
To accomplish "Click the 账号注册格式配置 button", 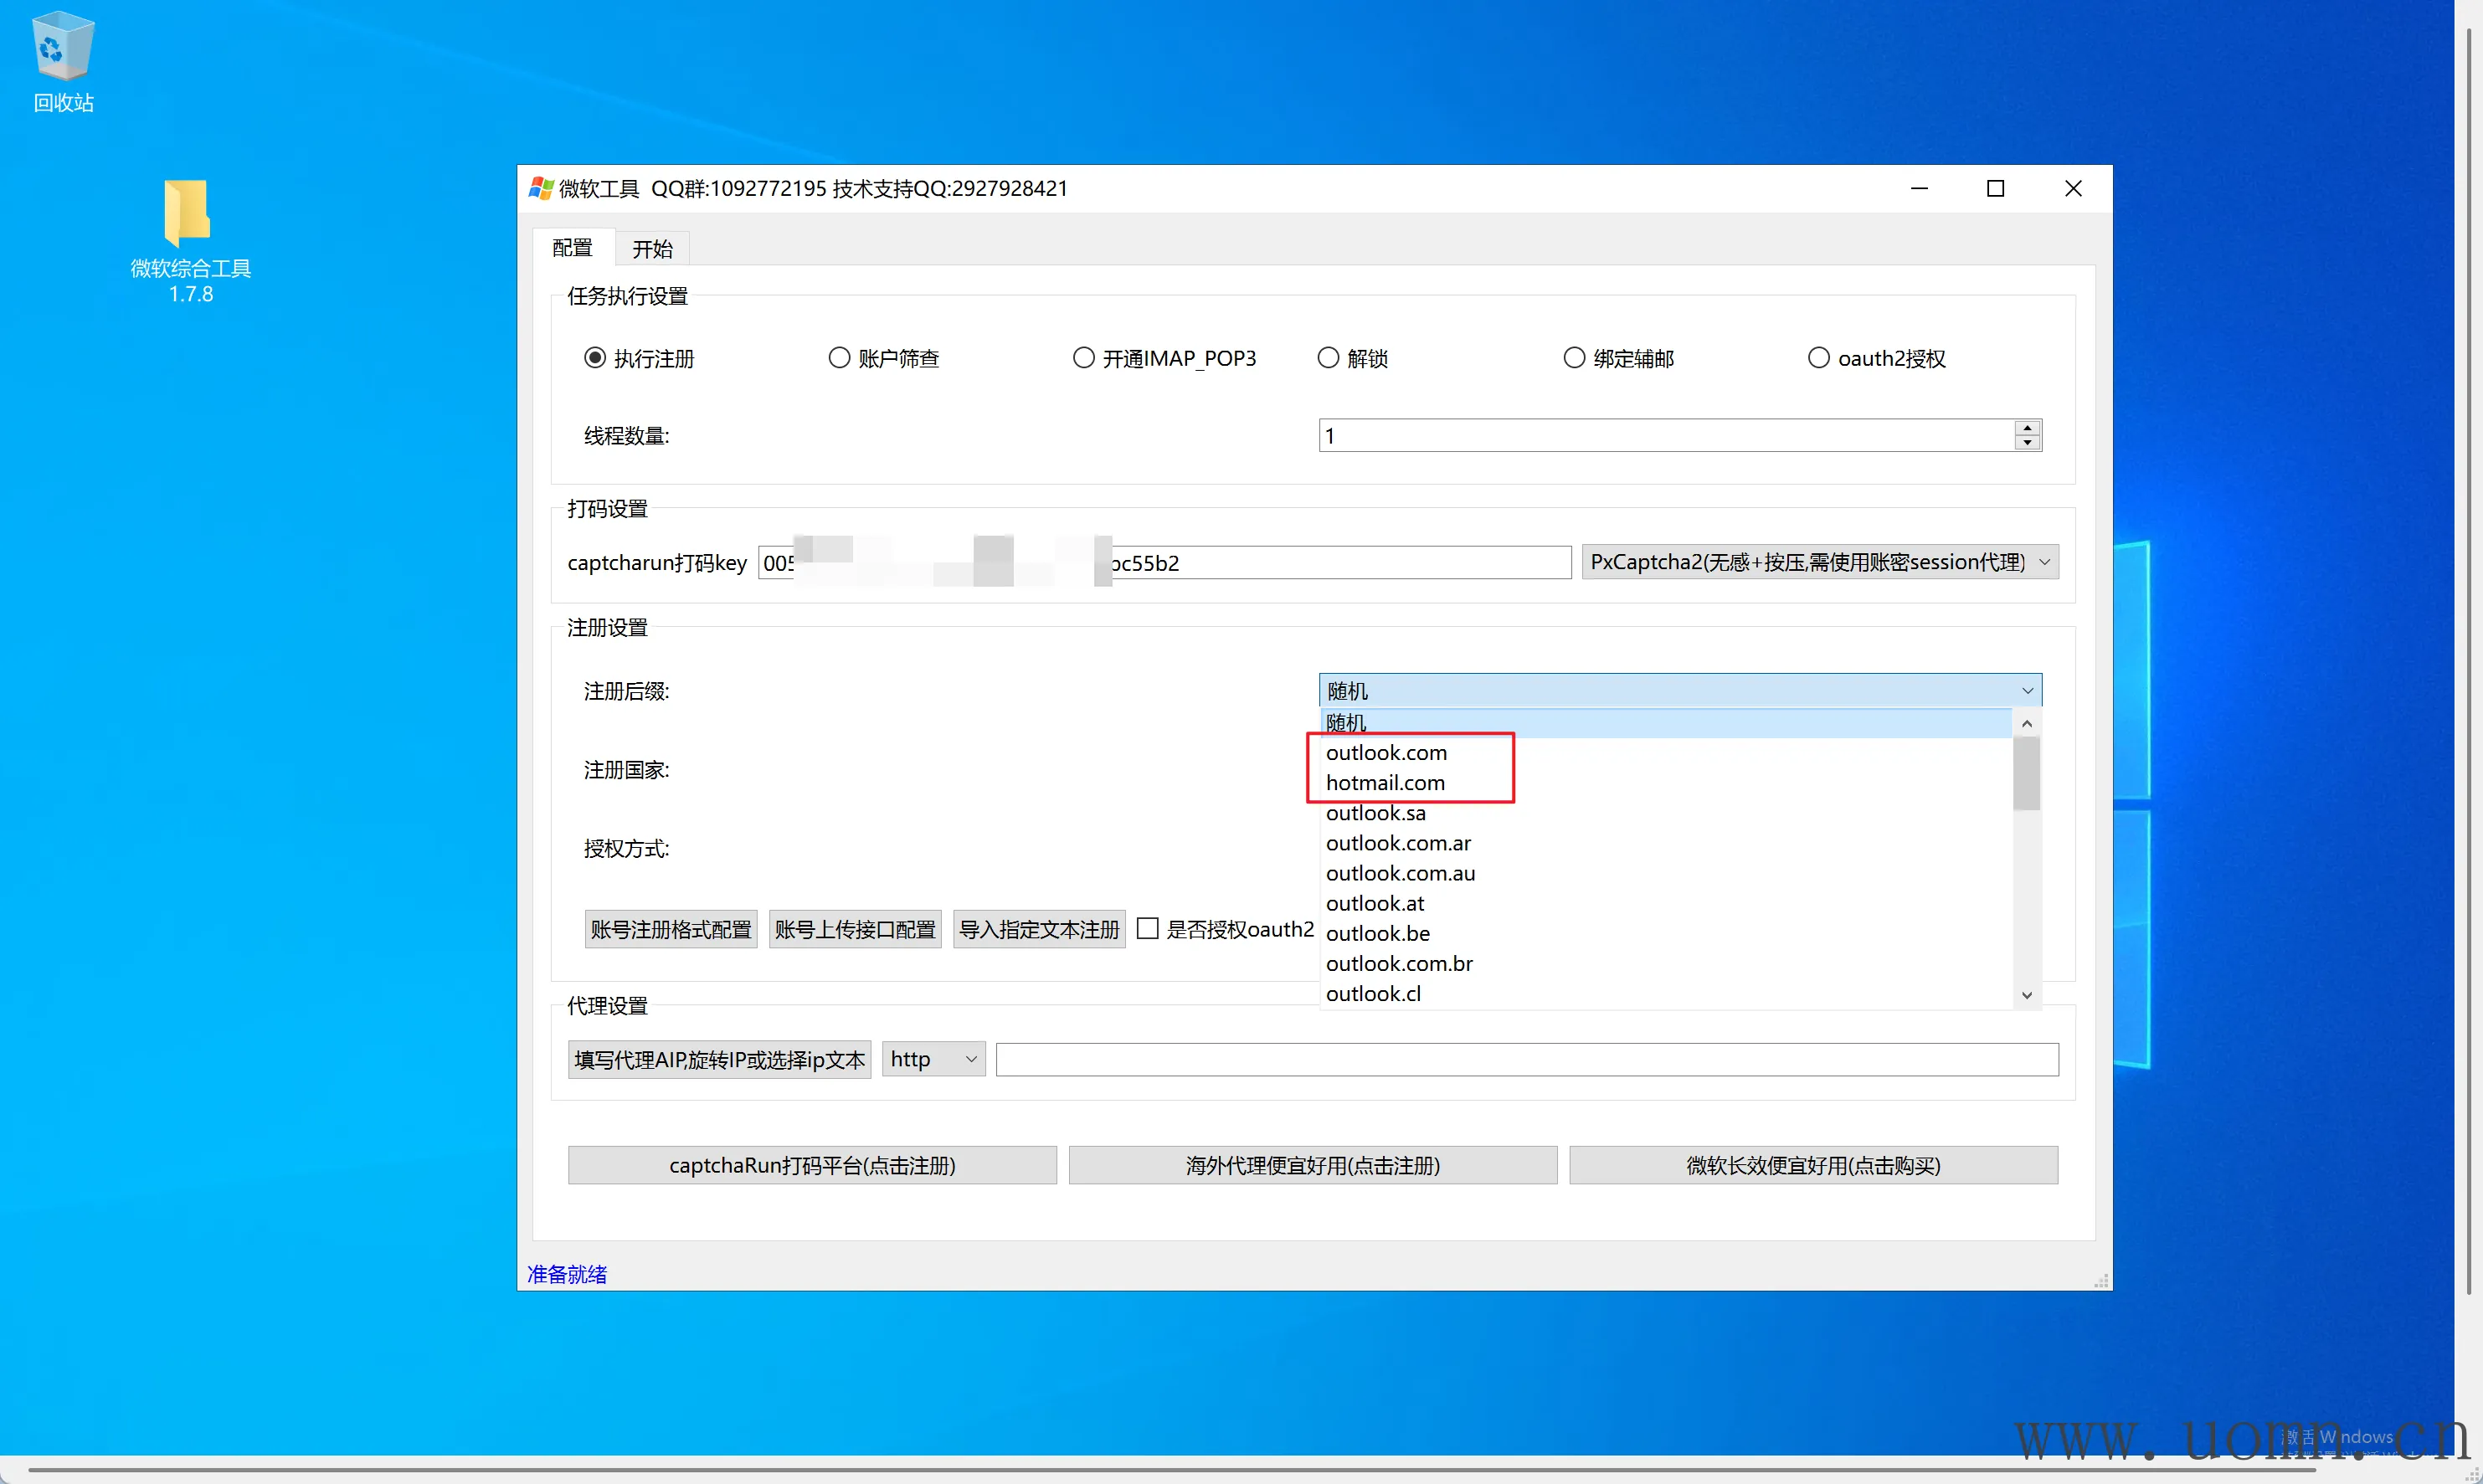I will (x=671, y=929).
